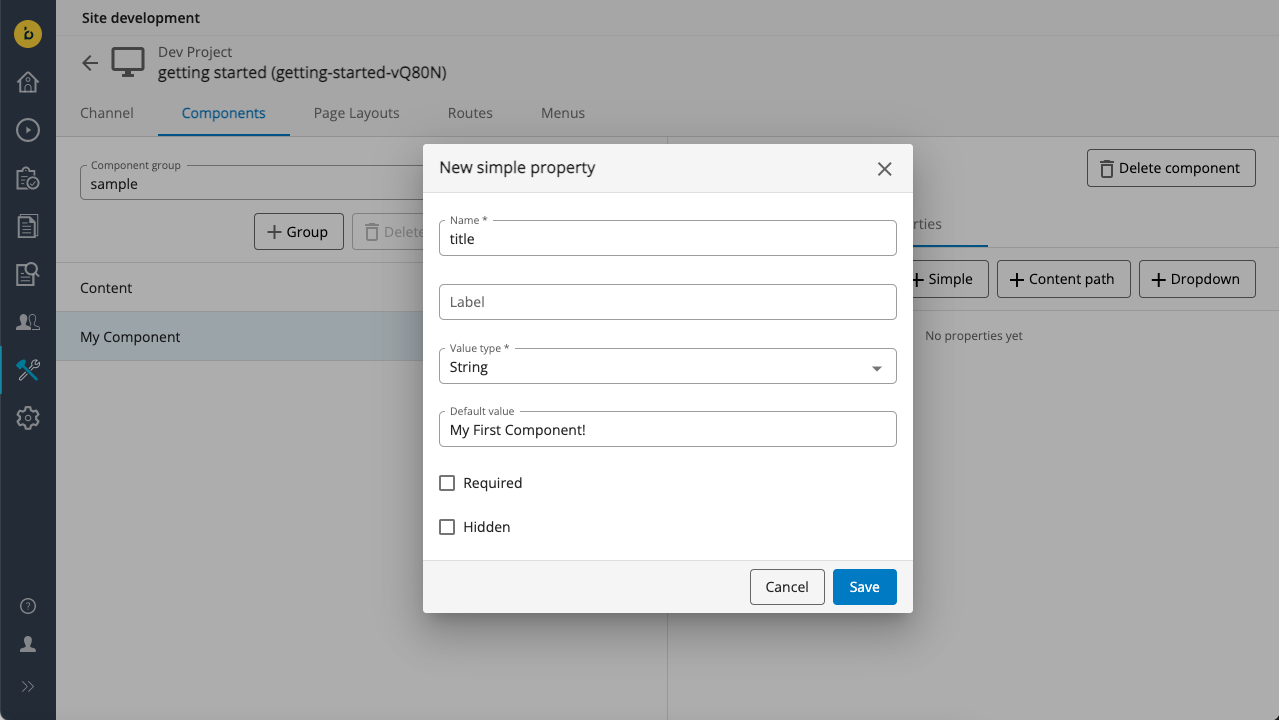Click the Cancel button

(787, 587)
